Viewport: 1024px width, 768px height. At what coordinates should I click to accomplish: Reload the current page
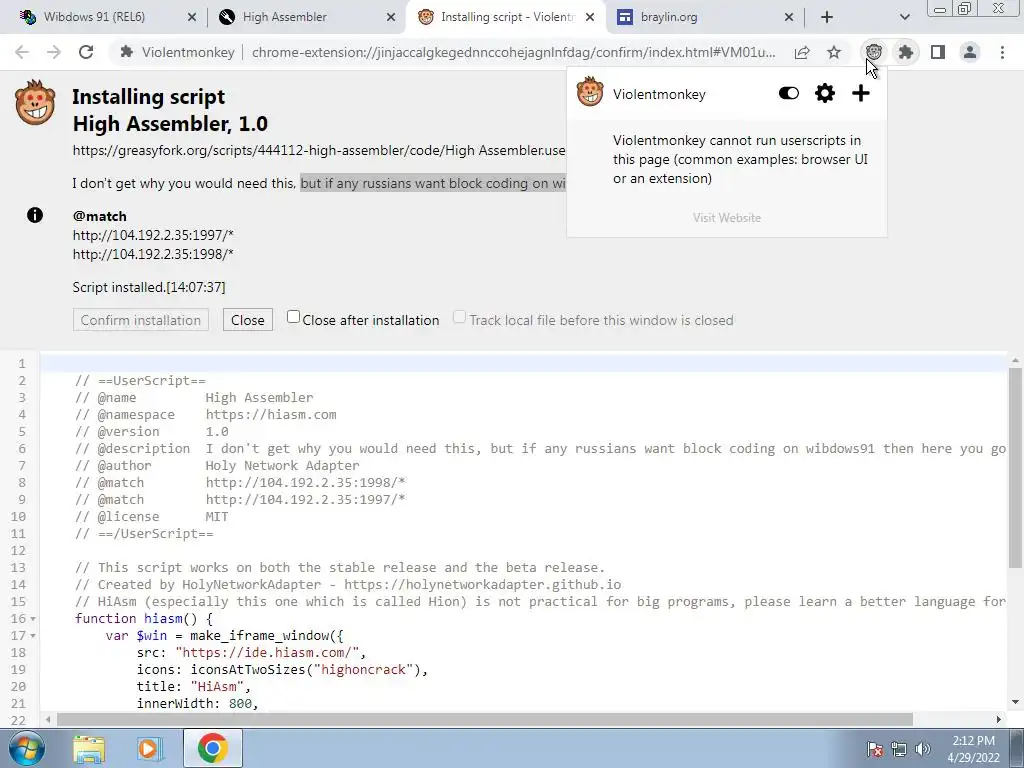pyautogui.click(x=86, y=52)
